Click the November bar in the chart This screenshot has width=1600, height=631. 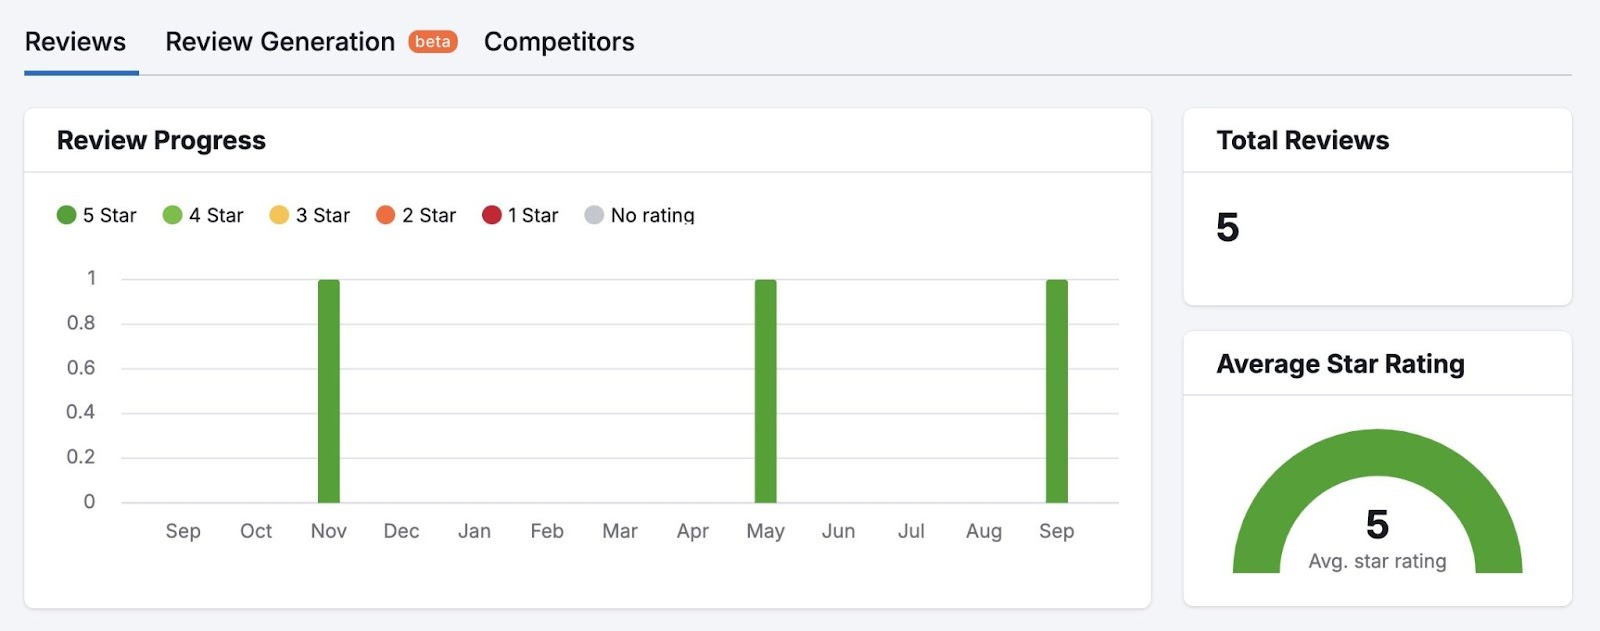tap(328, 390)
